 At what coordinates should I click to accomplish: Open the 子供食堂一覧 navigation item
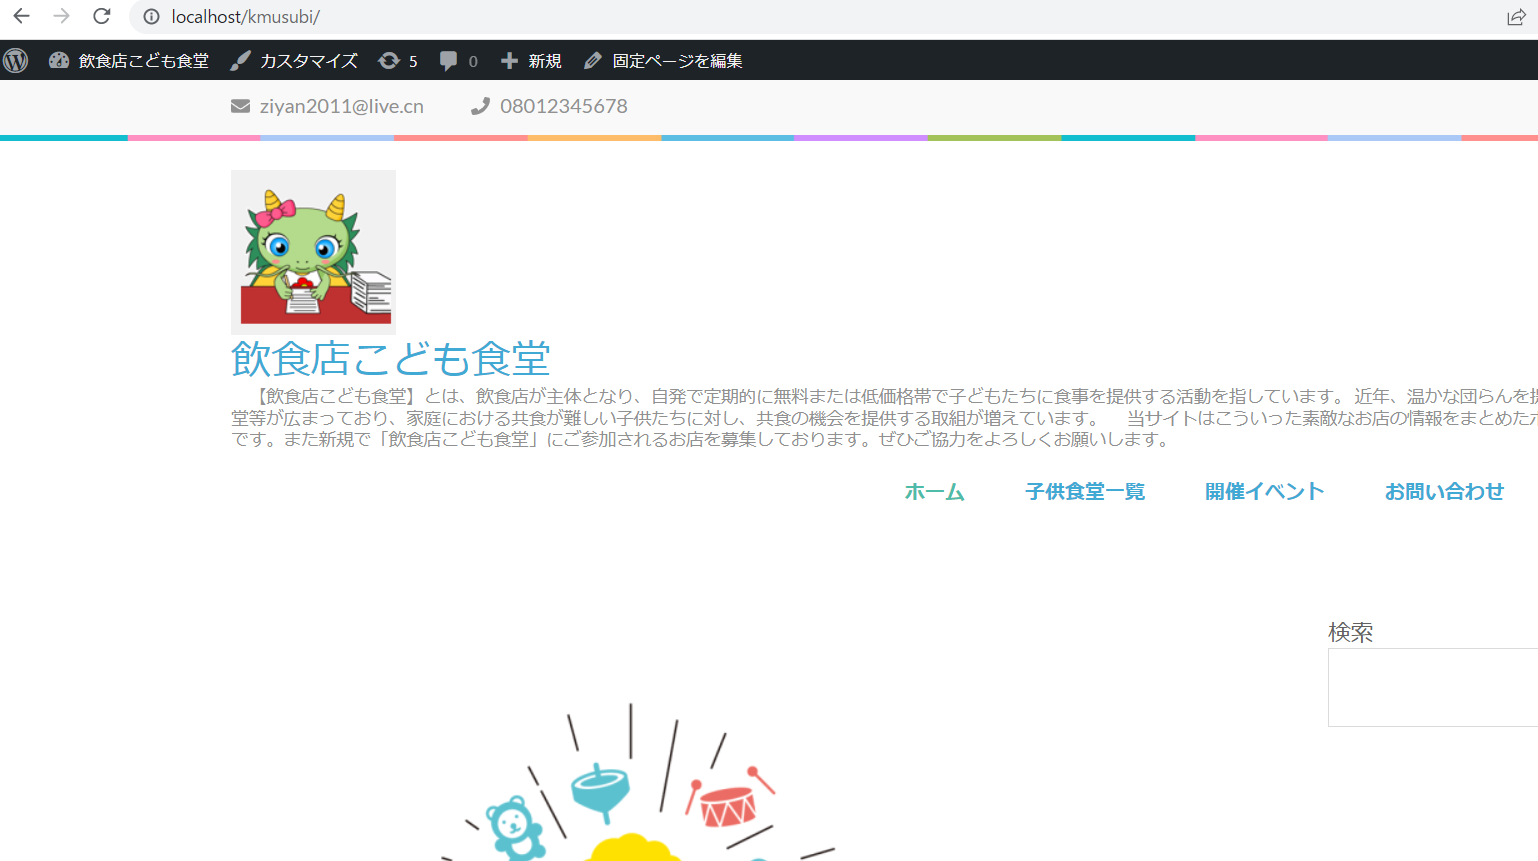1085,492
